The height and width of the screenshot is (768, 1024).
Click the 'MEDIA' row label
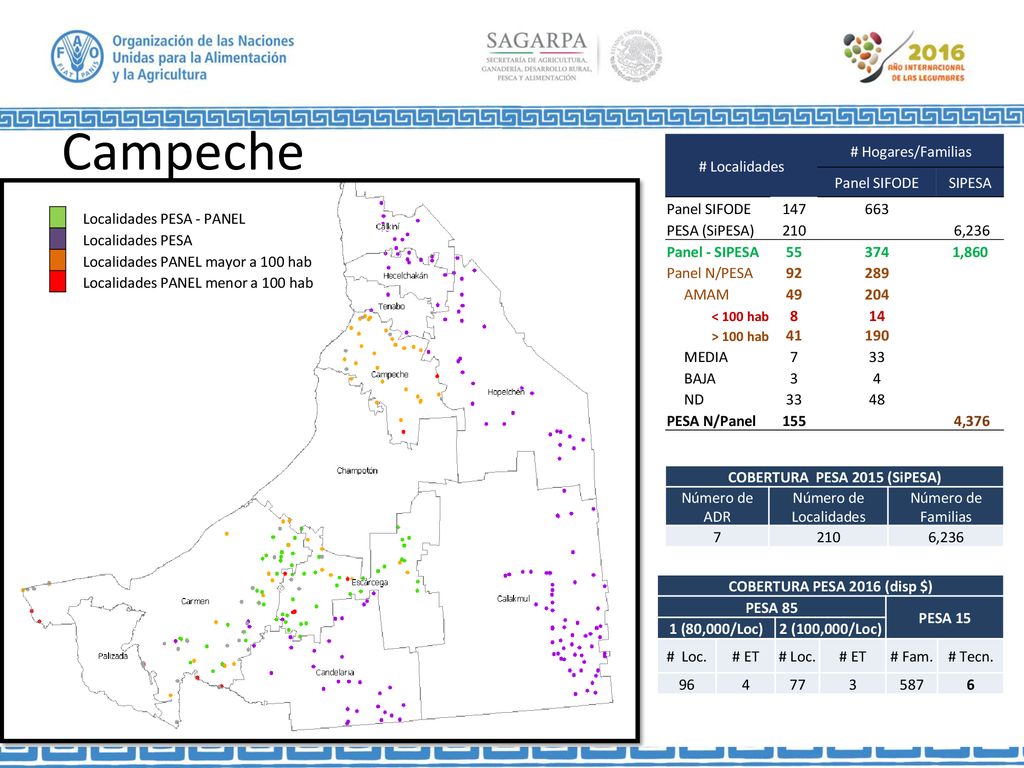(x=706, y=357)
